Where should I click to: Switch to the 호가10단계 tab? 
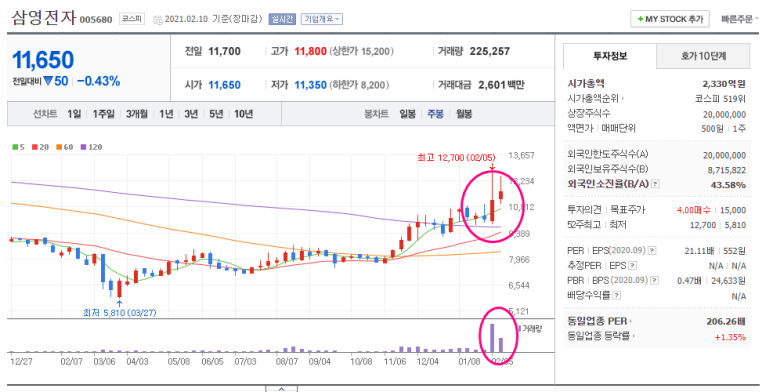click(x=703, y=56)
